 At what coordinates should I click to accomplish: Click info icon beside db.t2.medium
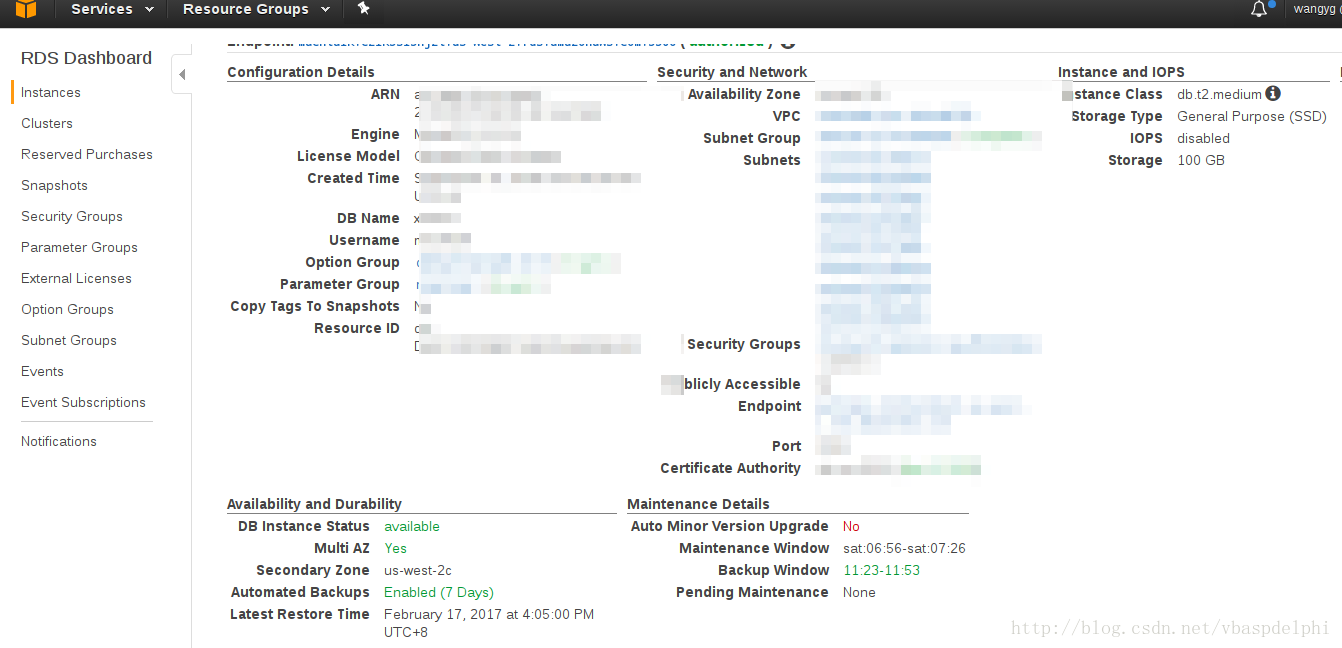tap(1273, 93)
